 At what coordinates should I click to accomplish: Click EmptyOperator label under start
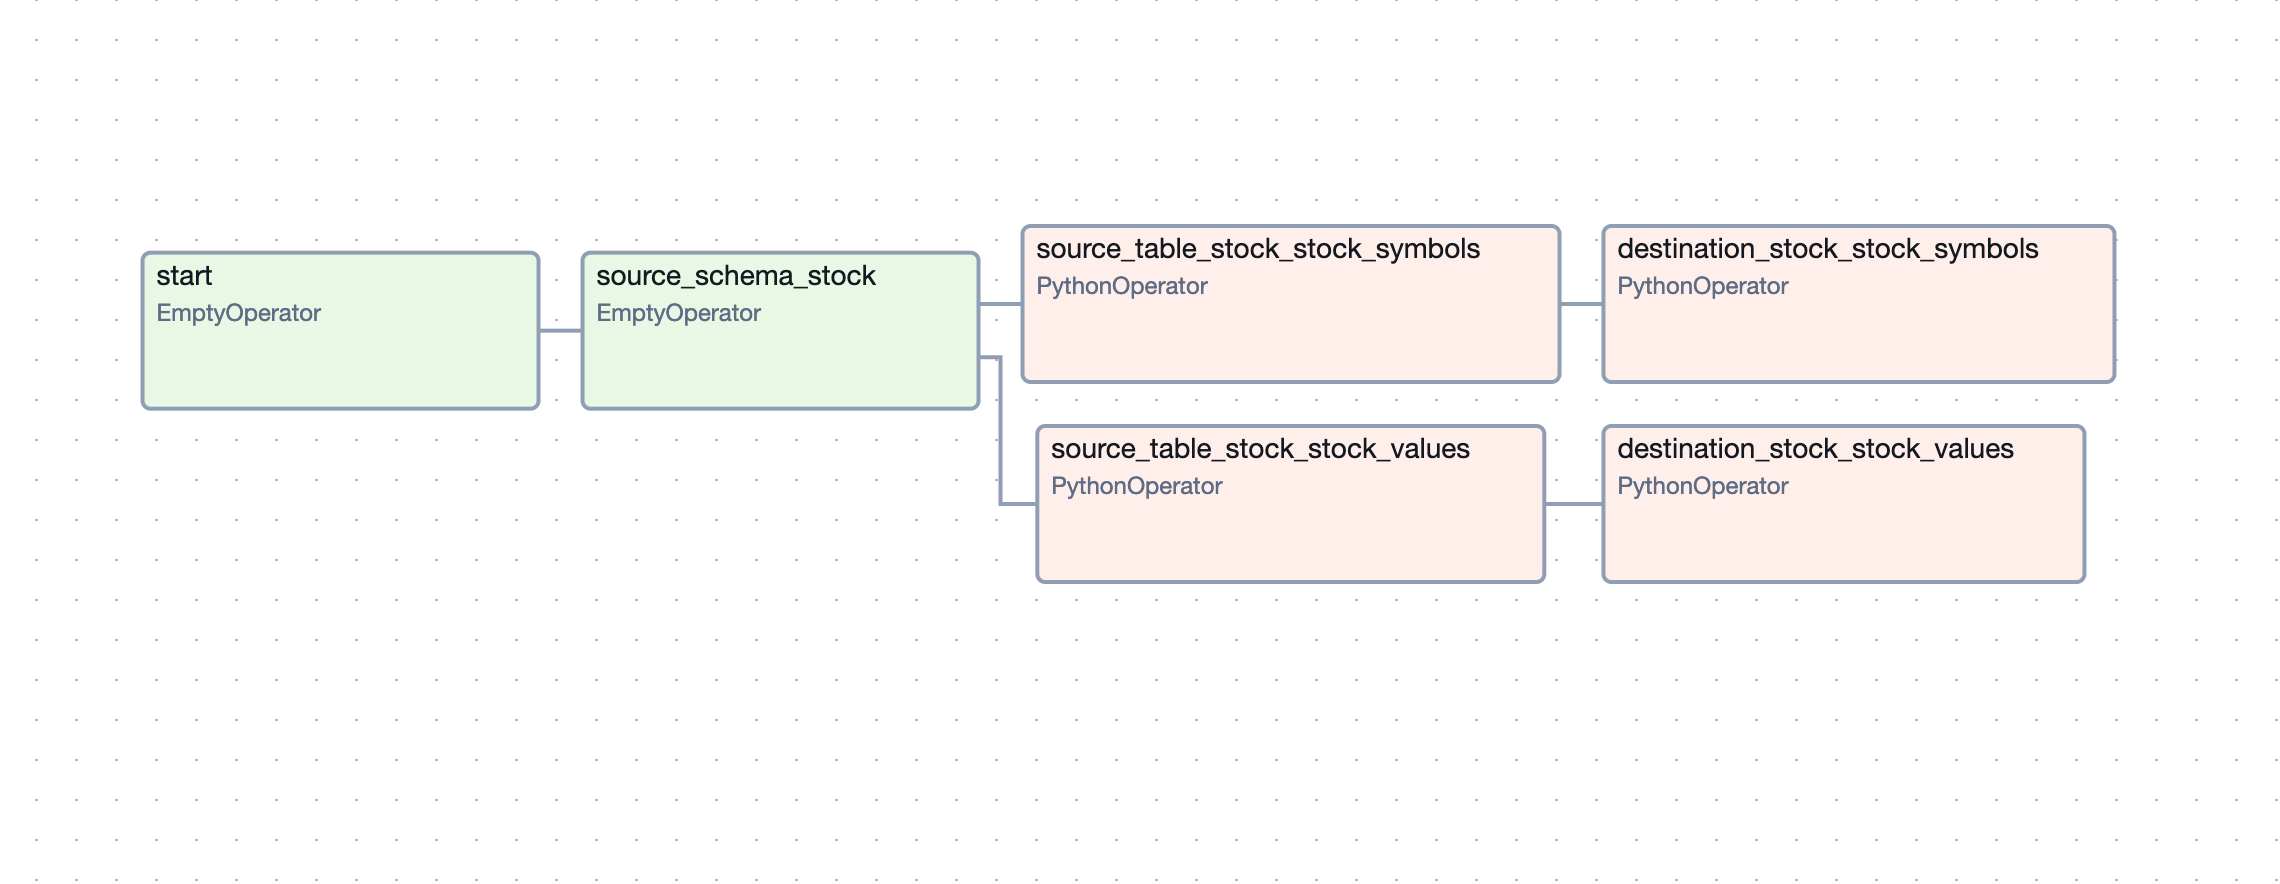(238, 313)
